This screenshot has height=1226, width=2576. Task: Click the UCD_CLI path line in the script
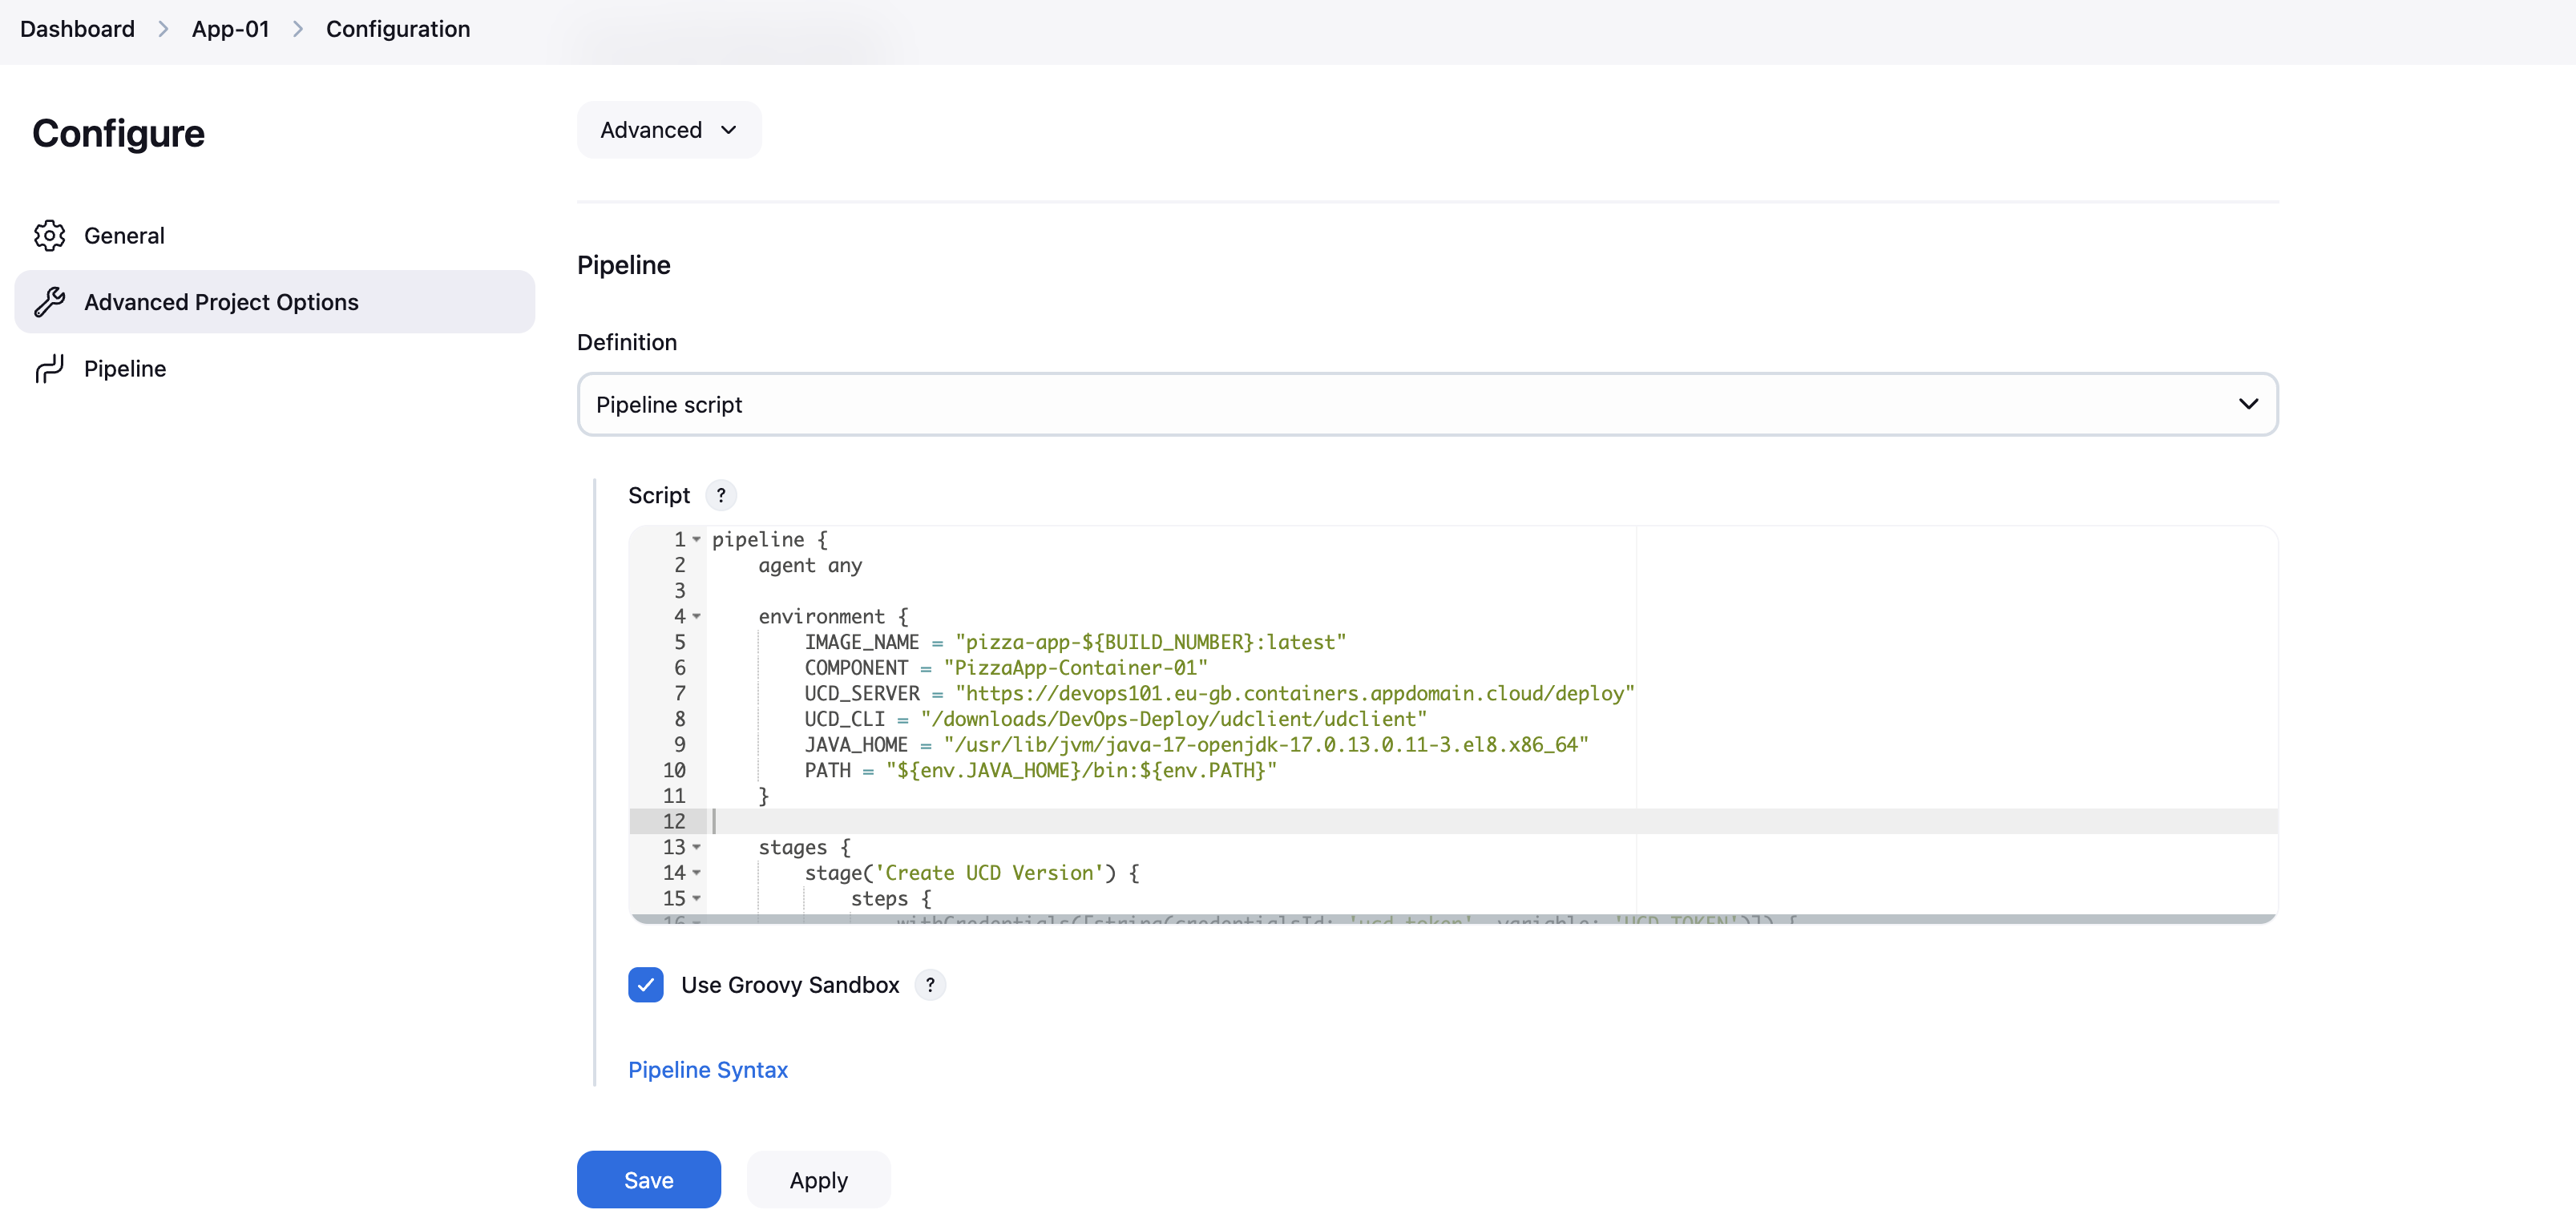(x=1116, y=720)
